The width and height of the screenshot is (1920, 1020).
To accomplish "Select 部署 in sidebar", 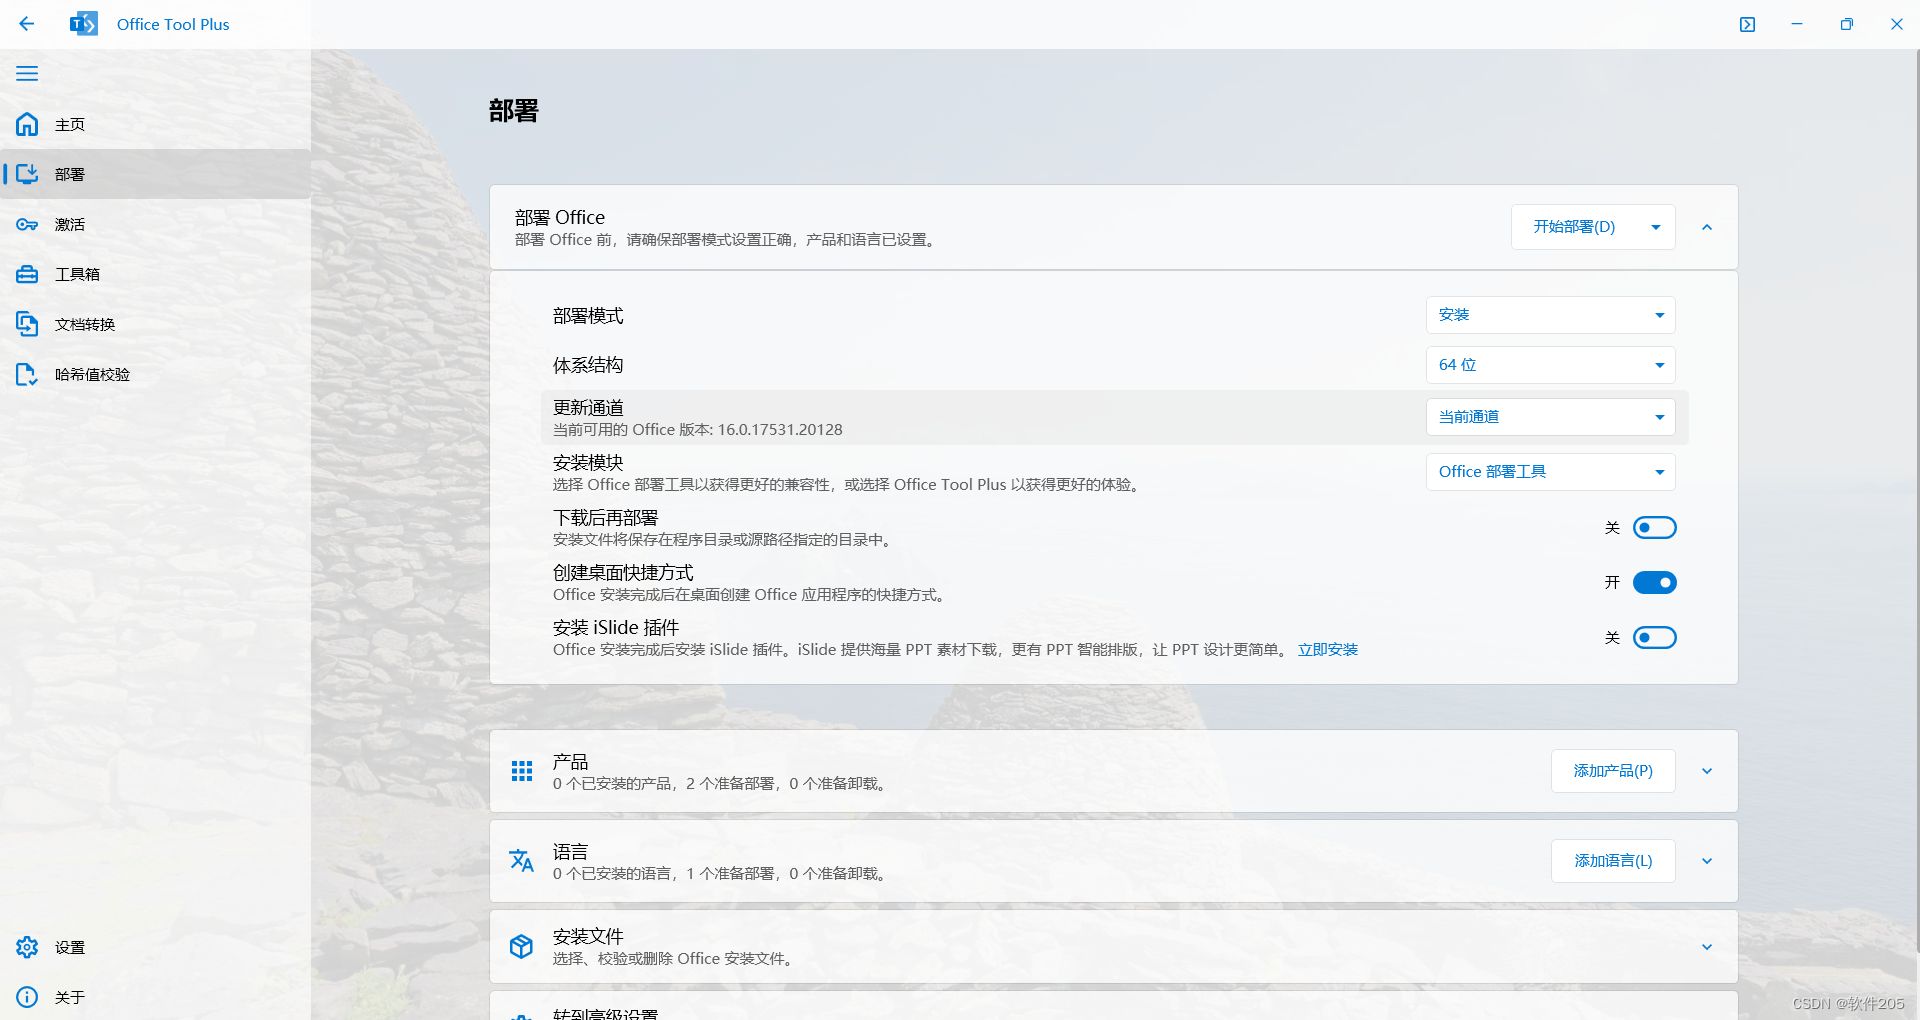I will tap(155, 174).
